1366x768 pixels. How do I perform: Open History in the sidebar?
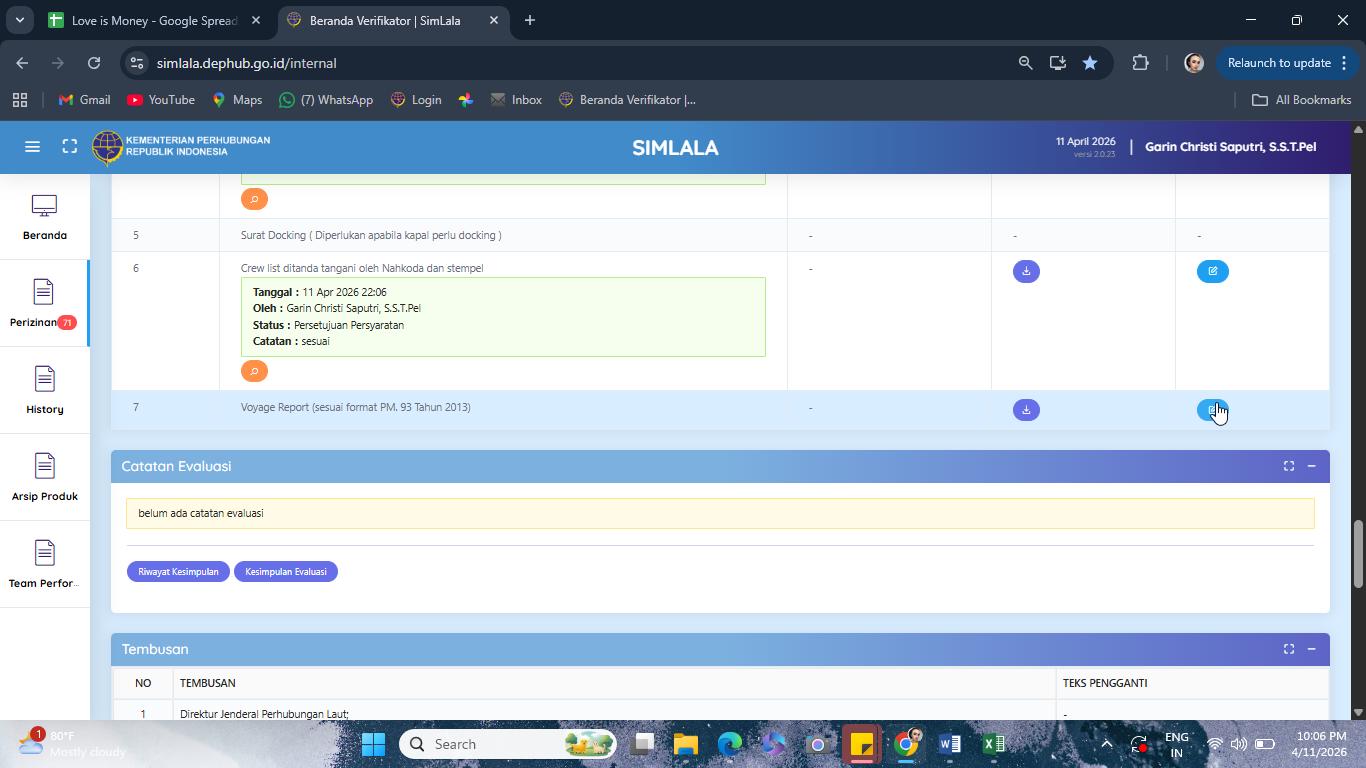tap(44, 390)
